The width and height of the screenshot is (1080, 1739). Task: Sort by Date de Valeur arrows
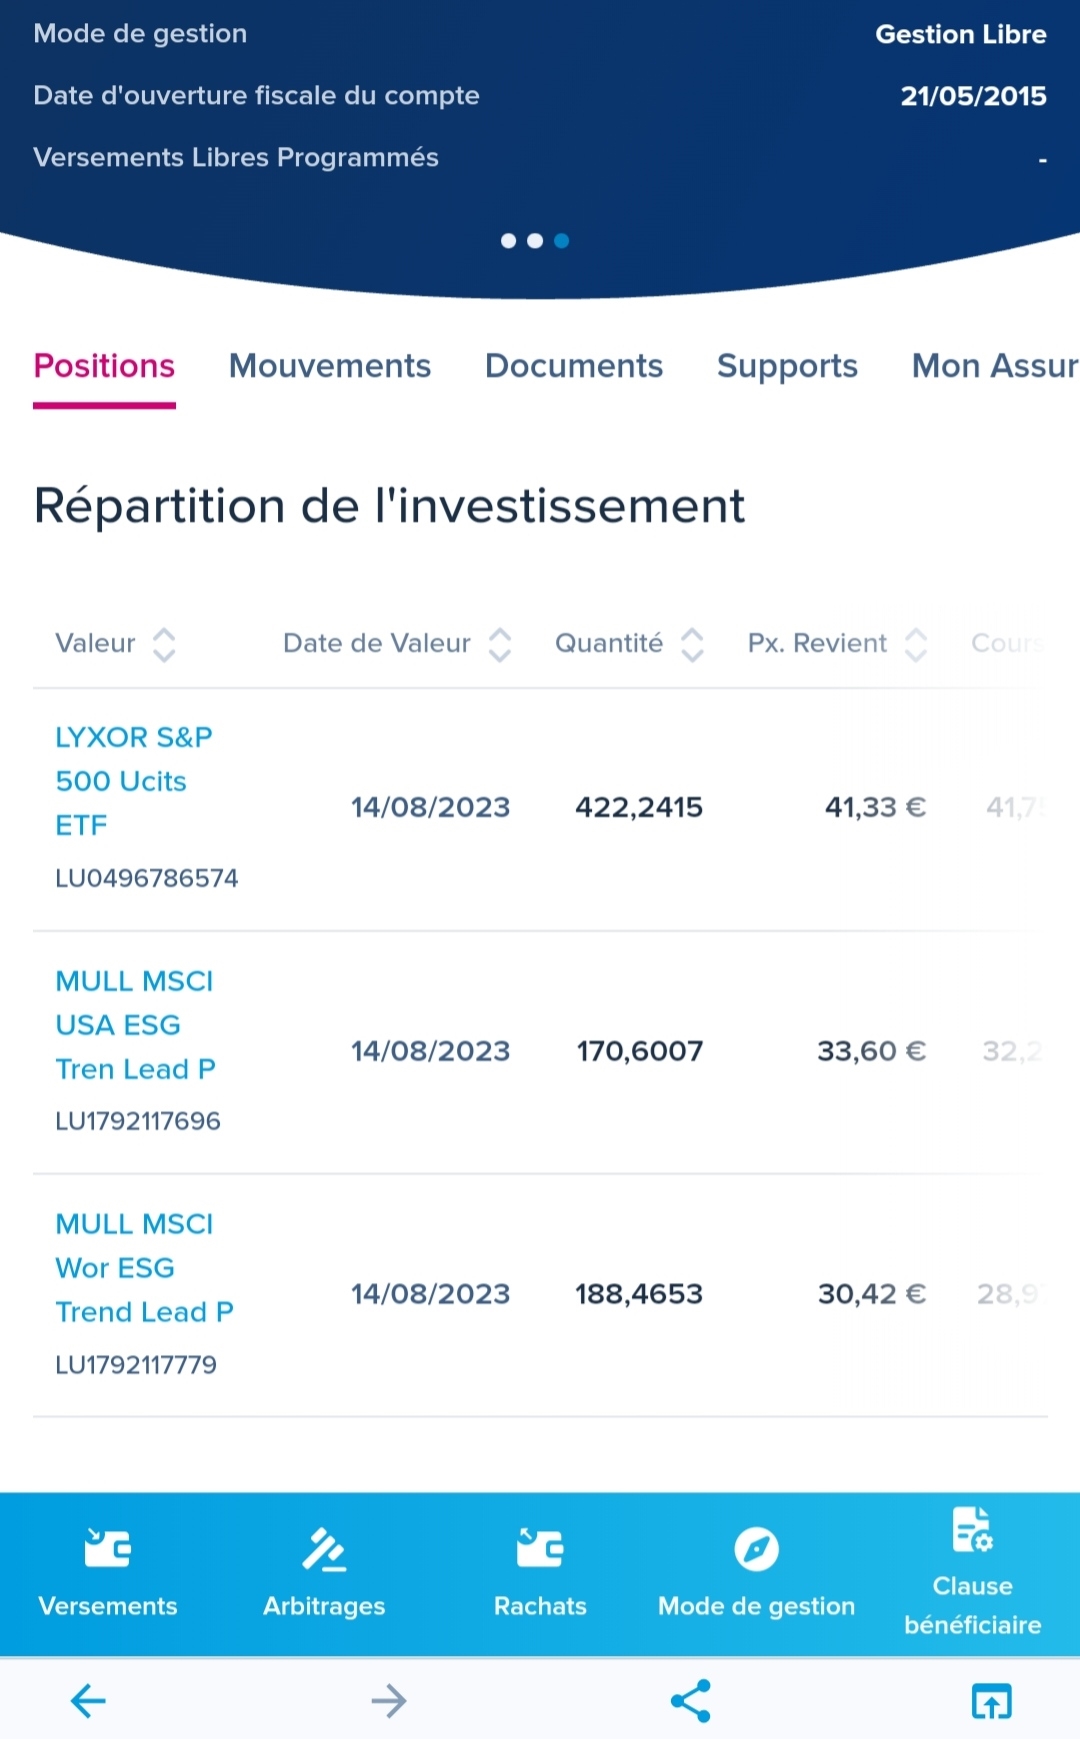click(500, 645)
